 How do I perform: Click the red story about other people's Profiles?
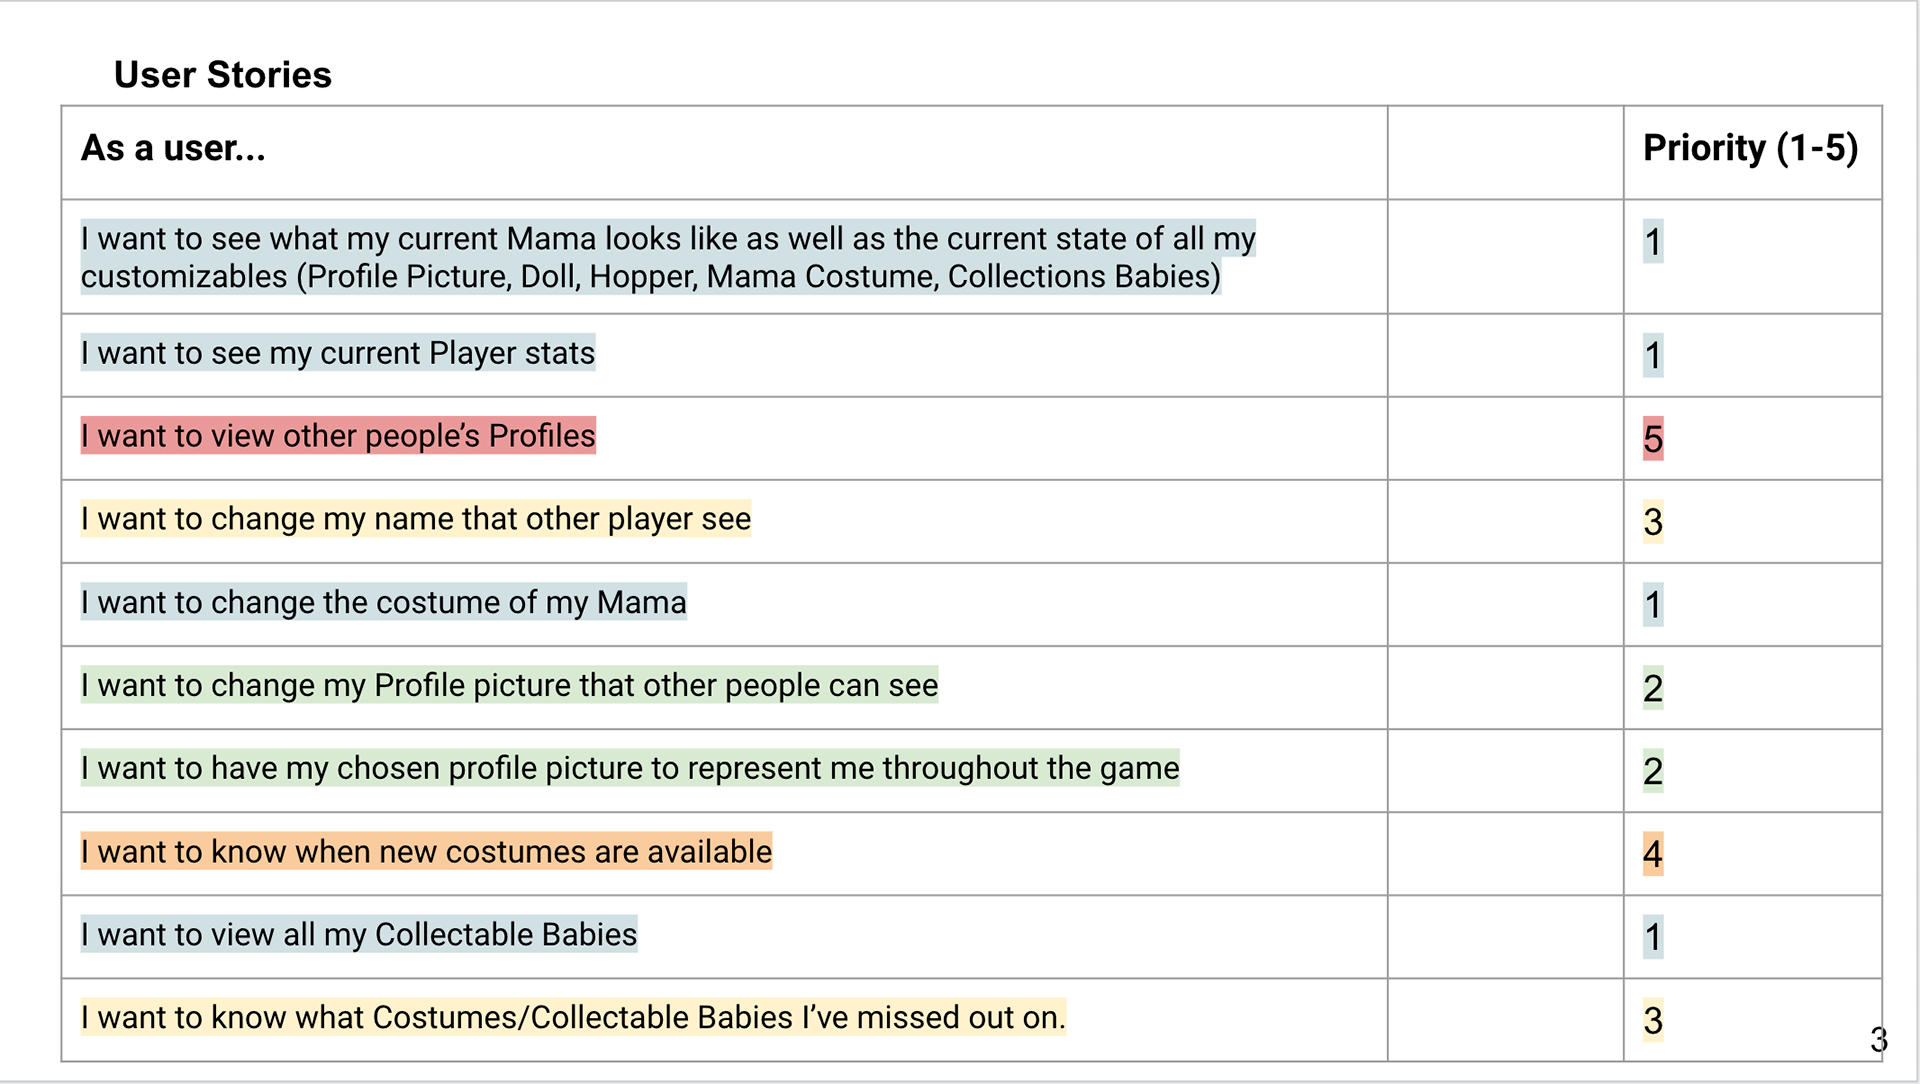[338, 436]
